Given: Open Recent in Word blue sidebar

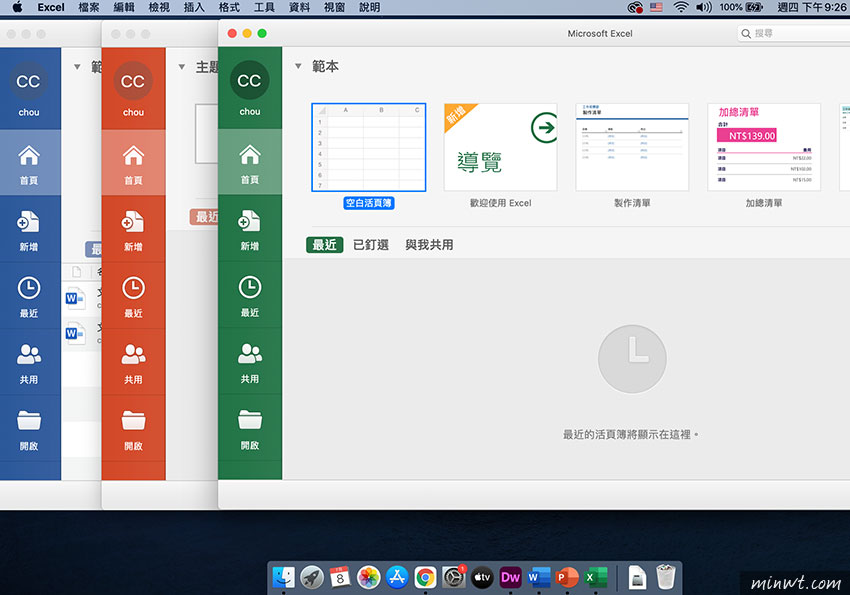Looking at the screenshot, I should tap(29, 295).
